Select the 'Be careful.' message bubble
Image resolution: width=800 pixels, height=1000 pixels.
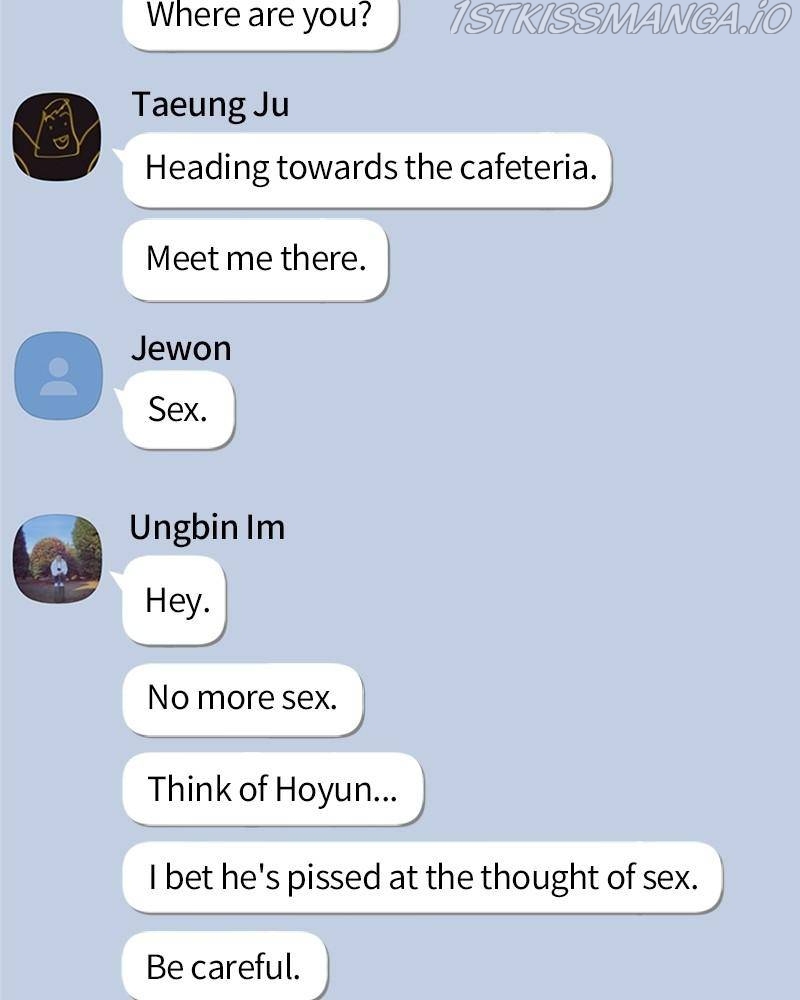pos(225,966)
